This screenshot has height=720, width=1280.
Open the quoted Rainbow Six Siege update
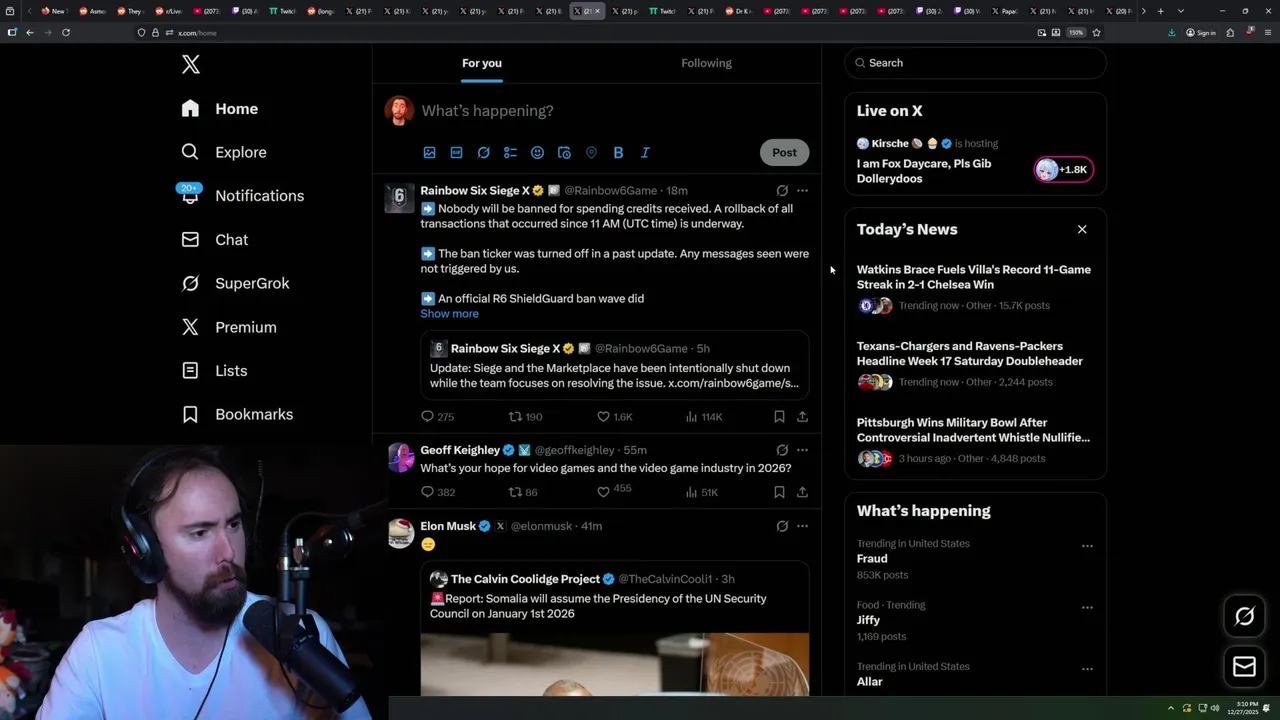tap(615, 365)
